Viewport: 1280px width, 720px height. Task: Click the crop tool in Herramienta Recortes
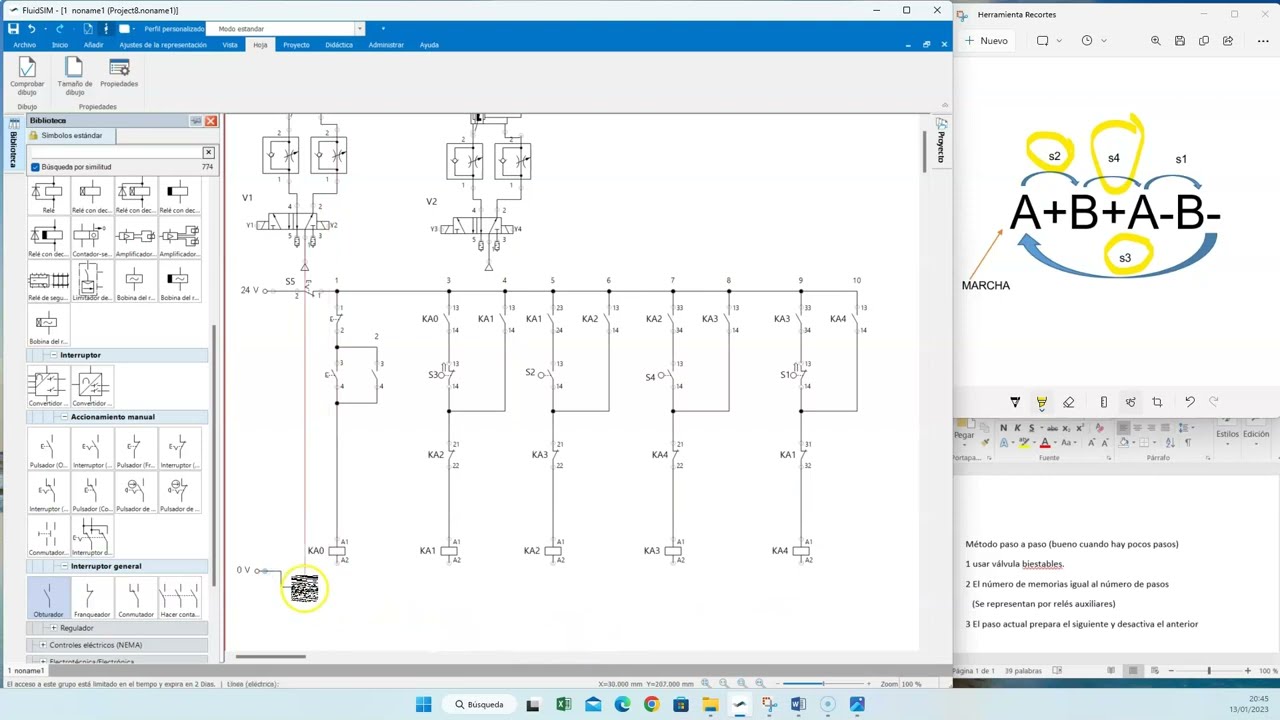pos(1157,402)
